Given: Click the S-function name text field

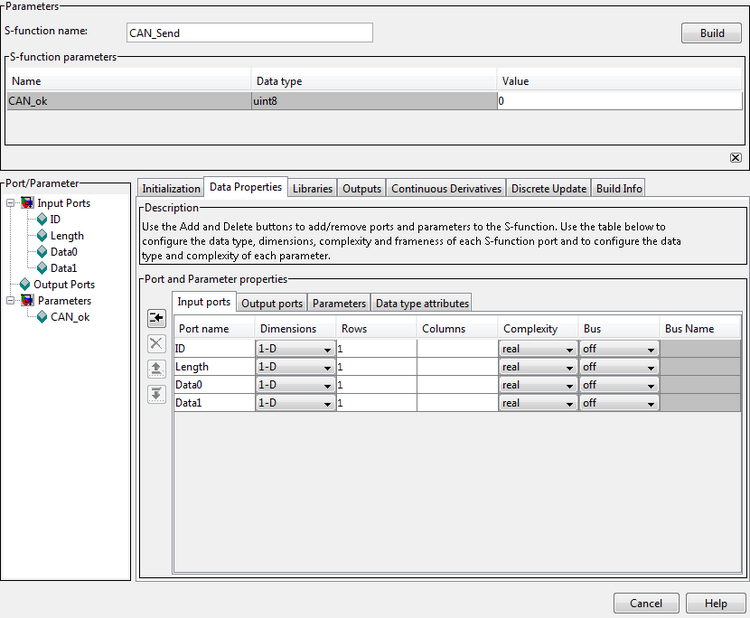Looking at the screenshot, I should pyautogui.click(x=250, y=33).
